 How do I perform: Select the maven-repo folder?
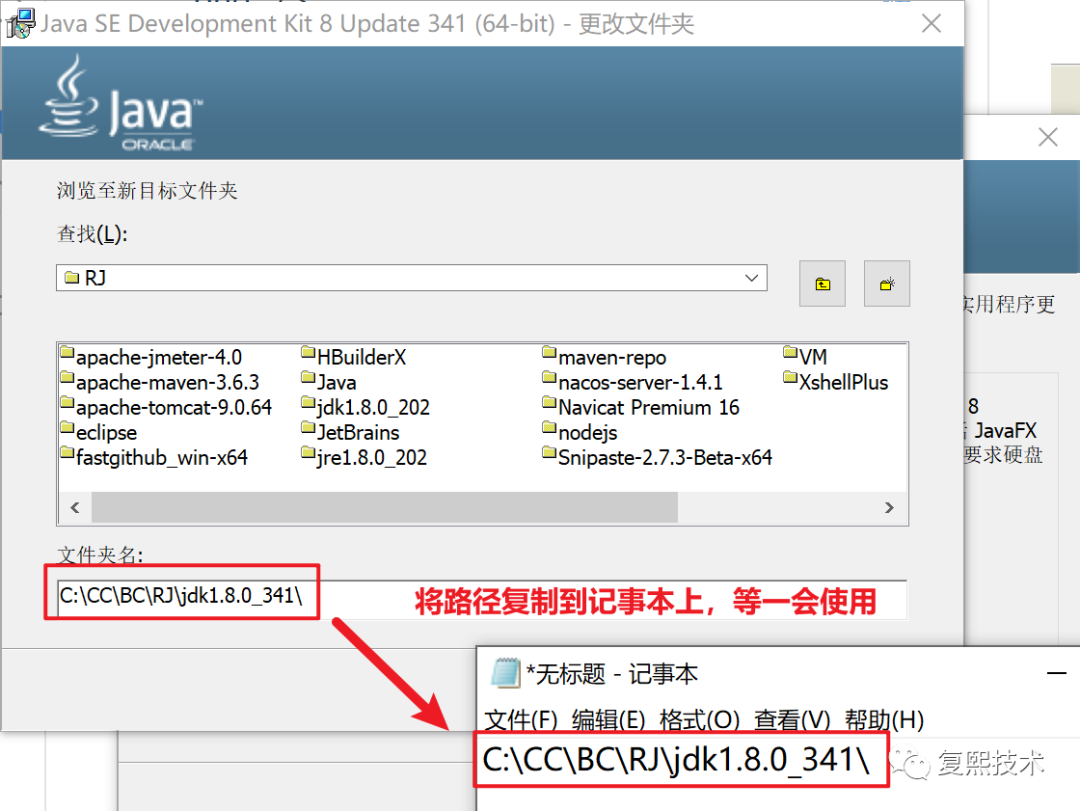(x=604, y=357)
